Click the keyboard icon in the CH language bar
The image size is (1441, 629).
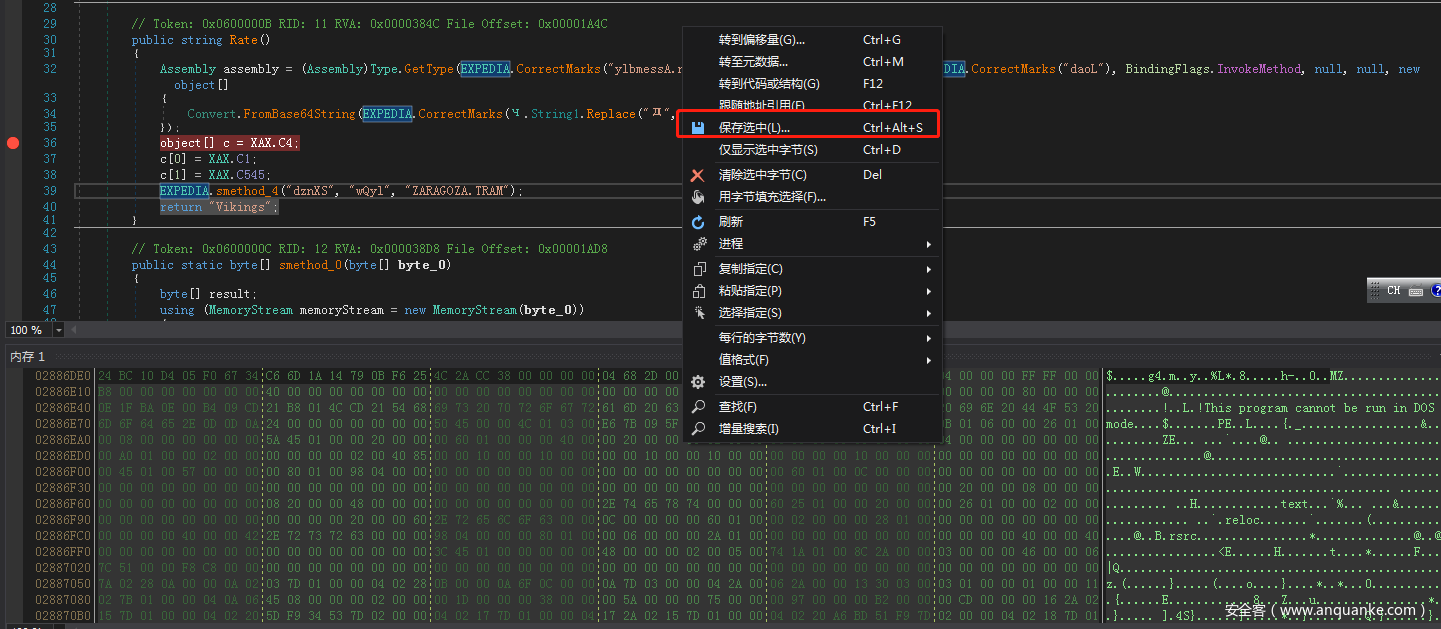tap(1415, 291)
